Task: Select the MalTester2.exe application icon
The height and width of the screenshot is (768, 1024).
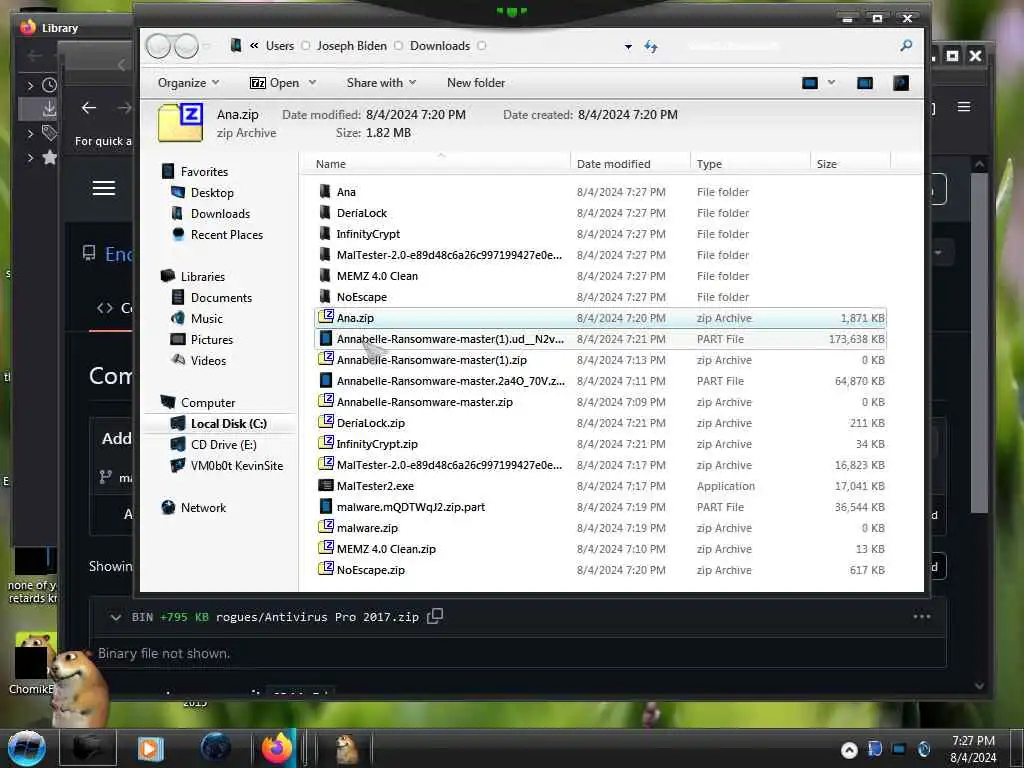Action: tap(325, 485)
